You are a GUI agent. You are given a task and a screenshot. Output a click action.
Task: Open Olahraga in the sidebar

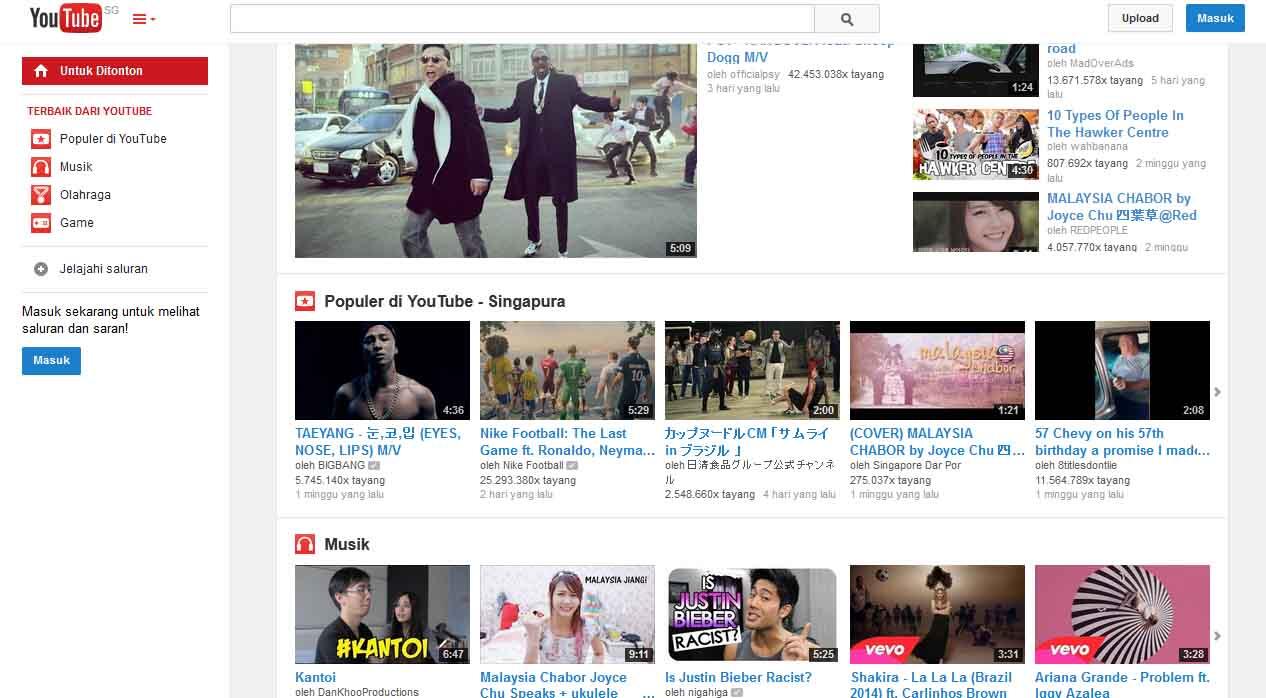coord(85,195)
